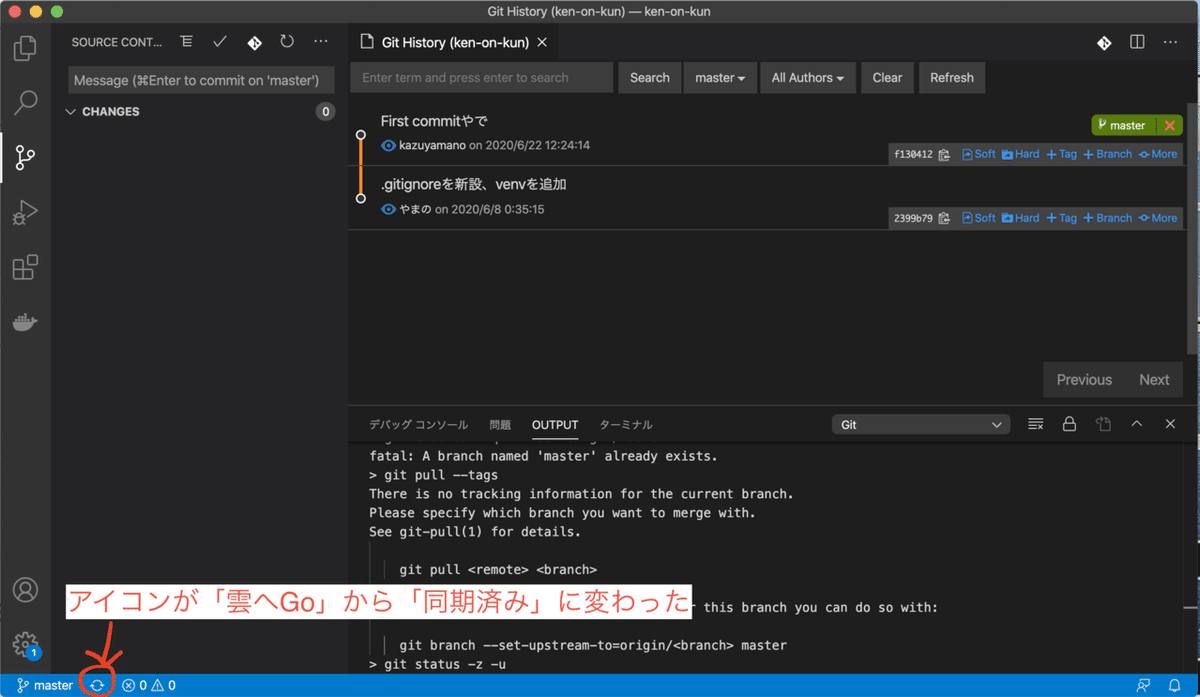Open the Docker view in activity bar

pyautogui.click(x=25, y=322)
